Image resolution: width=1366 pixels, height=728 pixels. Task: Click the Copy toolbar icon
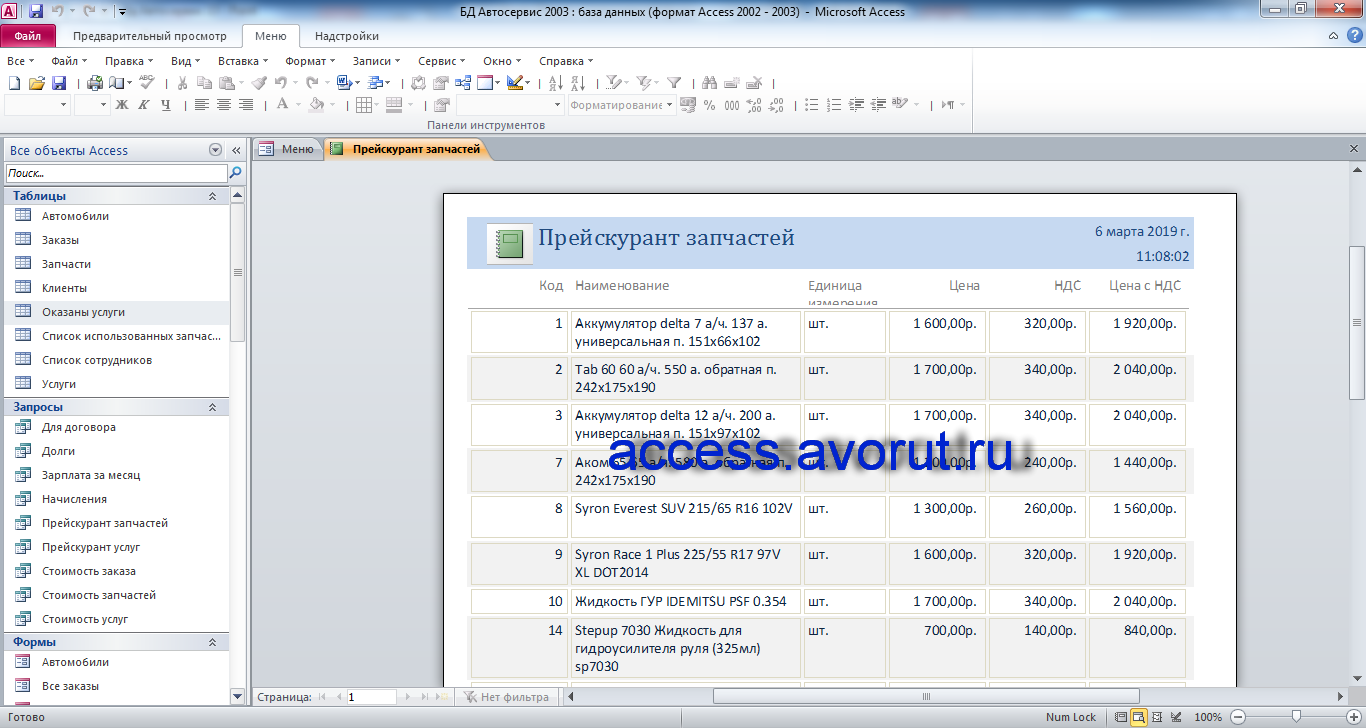pyautogui.click(x=204, y=83)
